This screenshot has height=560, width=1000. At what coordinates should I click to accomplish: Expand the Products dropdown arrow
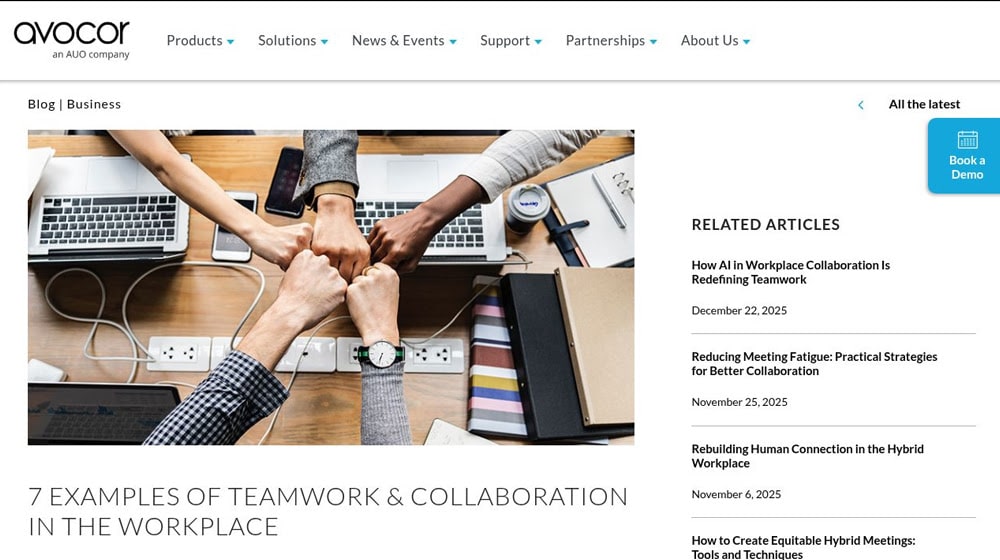tap(230, 41)
